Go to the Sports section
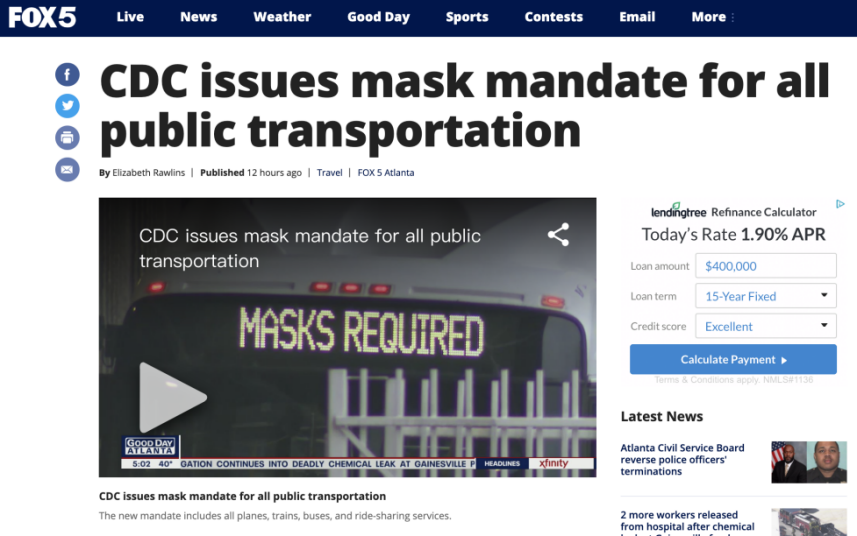This screenshot has width=857, height=536. coord(467,17)
